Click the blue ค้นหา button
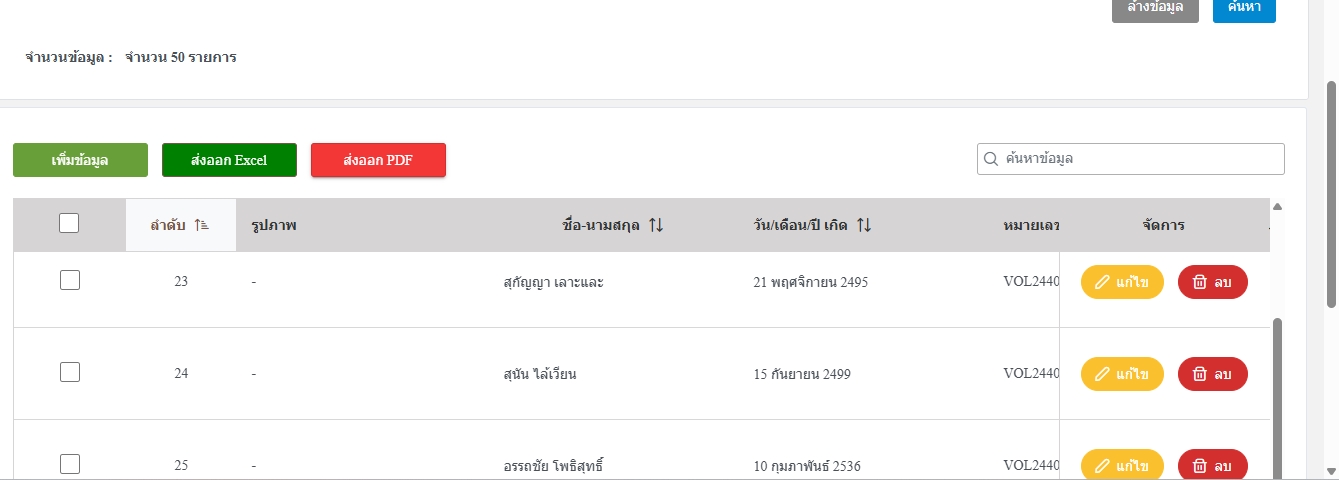Image resolution: width=1339 pixels, height=480 pixels. coord(1244,9)
